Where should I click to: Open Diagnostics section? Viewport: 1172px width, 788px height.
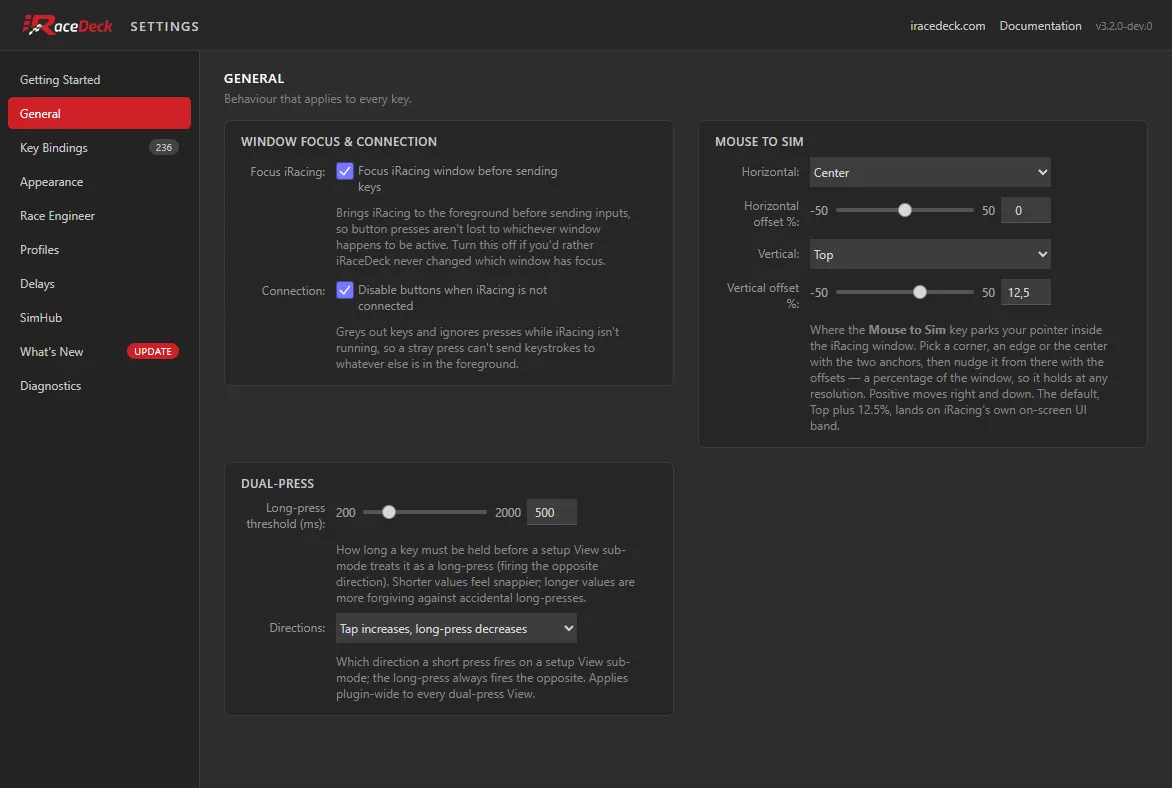tap(99, 386)
